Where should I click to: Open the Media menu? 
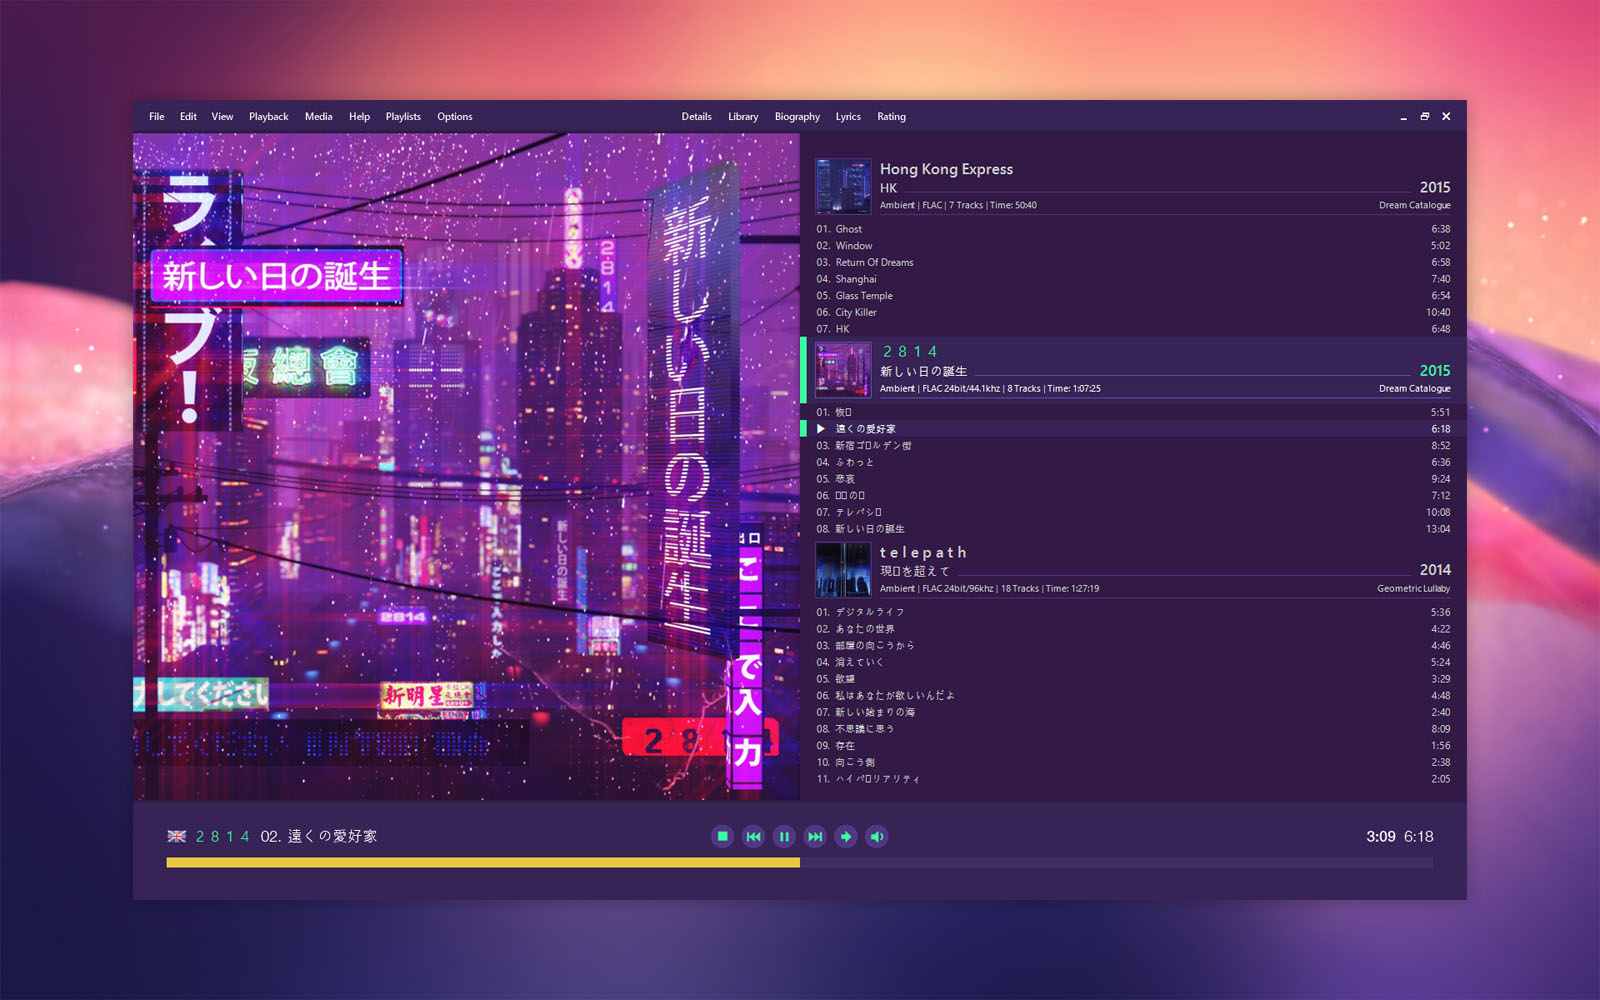coord(319,117)
